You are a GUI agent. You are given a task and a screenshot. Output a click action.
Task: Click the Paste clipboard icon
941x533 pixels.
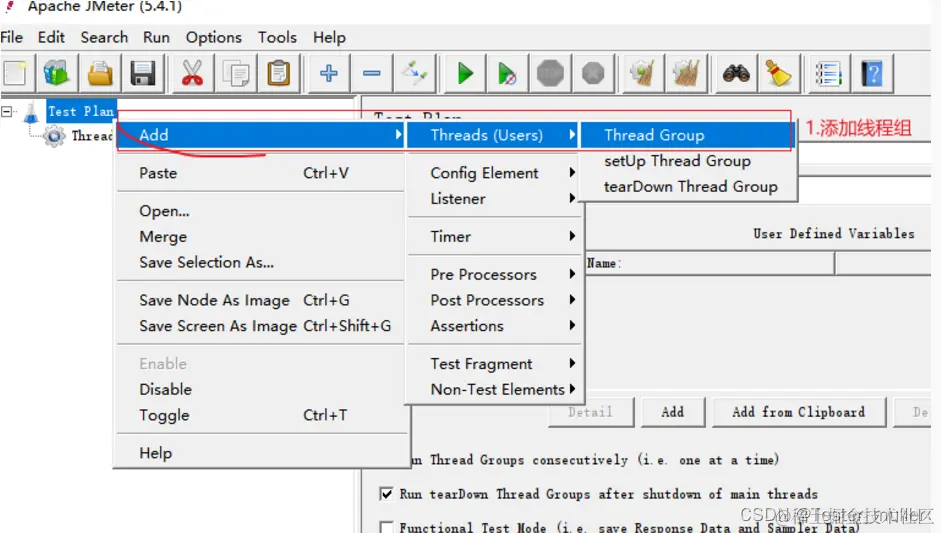tap(278, 73)
